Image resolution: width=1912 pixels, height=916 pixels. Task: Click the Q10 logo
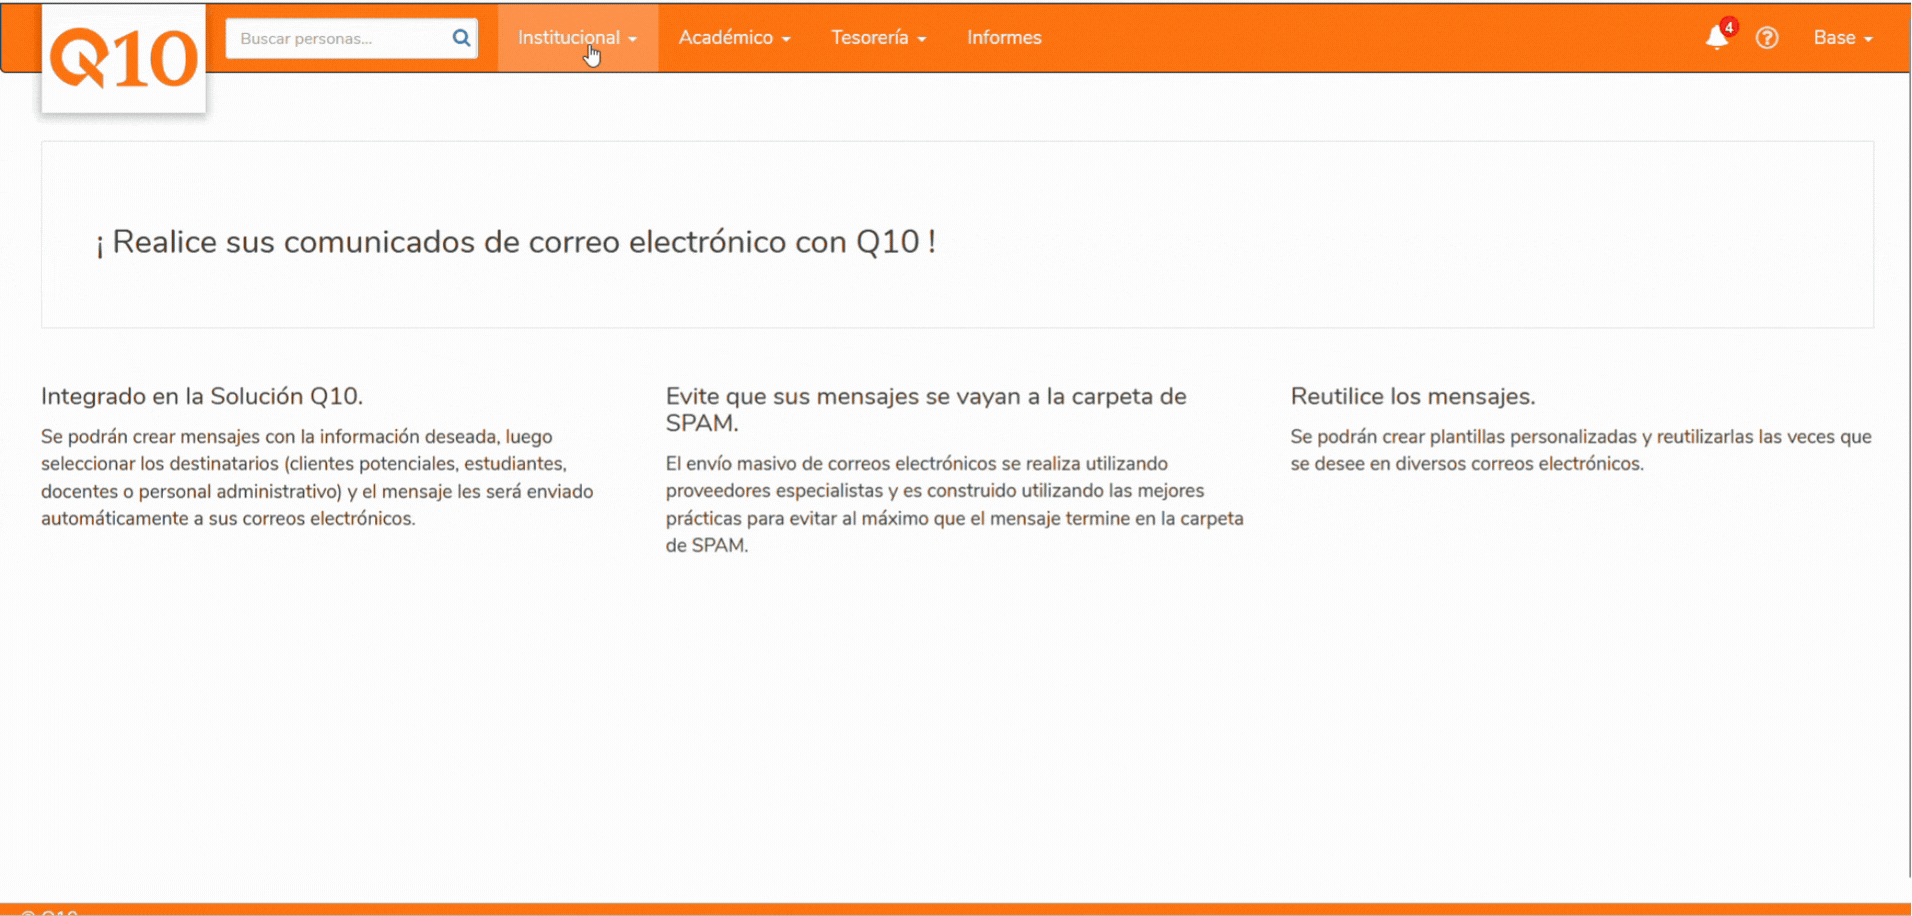[x=124, y=58]
